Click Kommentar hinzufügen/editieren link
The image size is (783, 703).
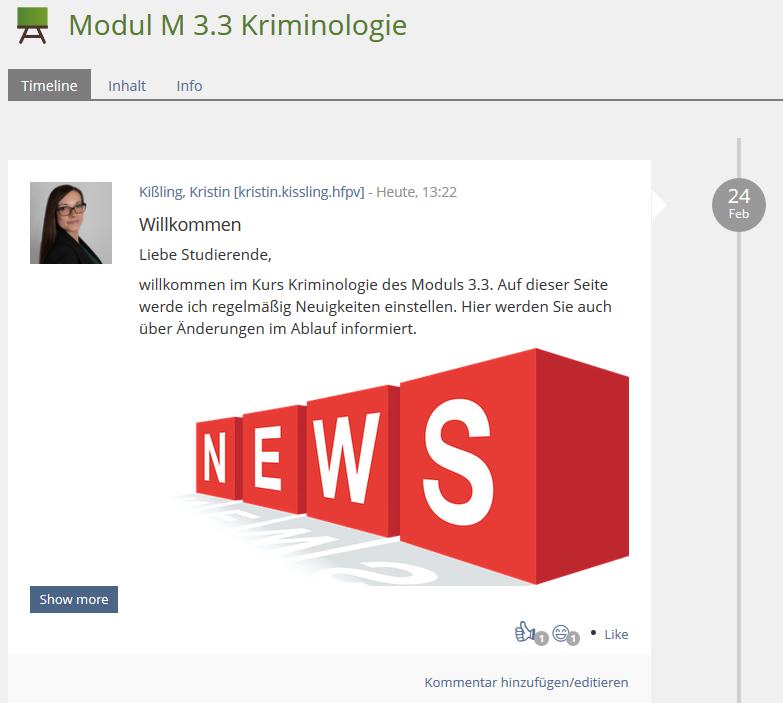526,682
